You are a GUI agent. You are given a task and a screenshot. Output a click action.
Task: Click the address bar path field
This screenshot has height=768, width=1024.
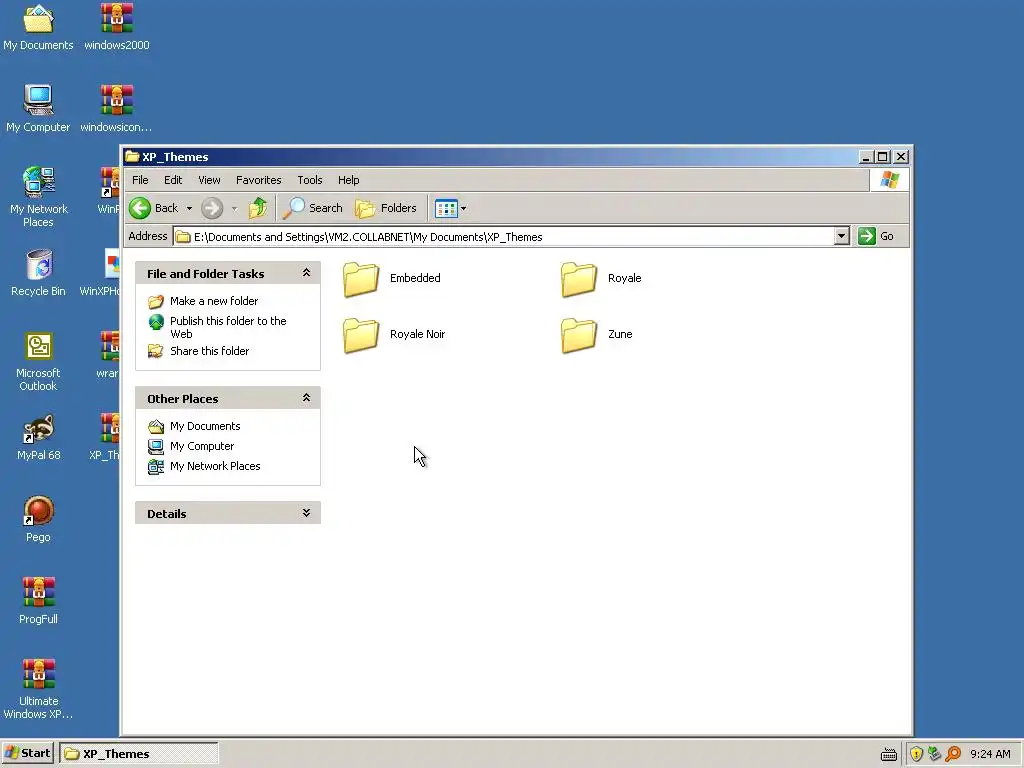503,236
